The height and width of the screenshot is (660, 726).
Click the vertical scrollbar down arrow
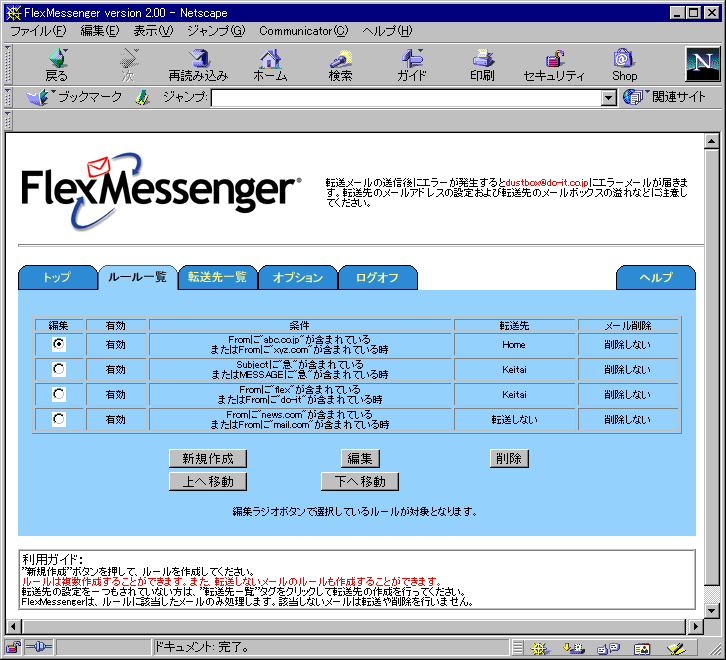pyautogui.click(x=712, y=611)
